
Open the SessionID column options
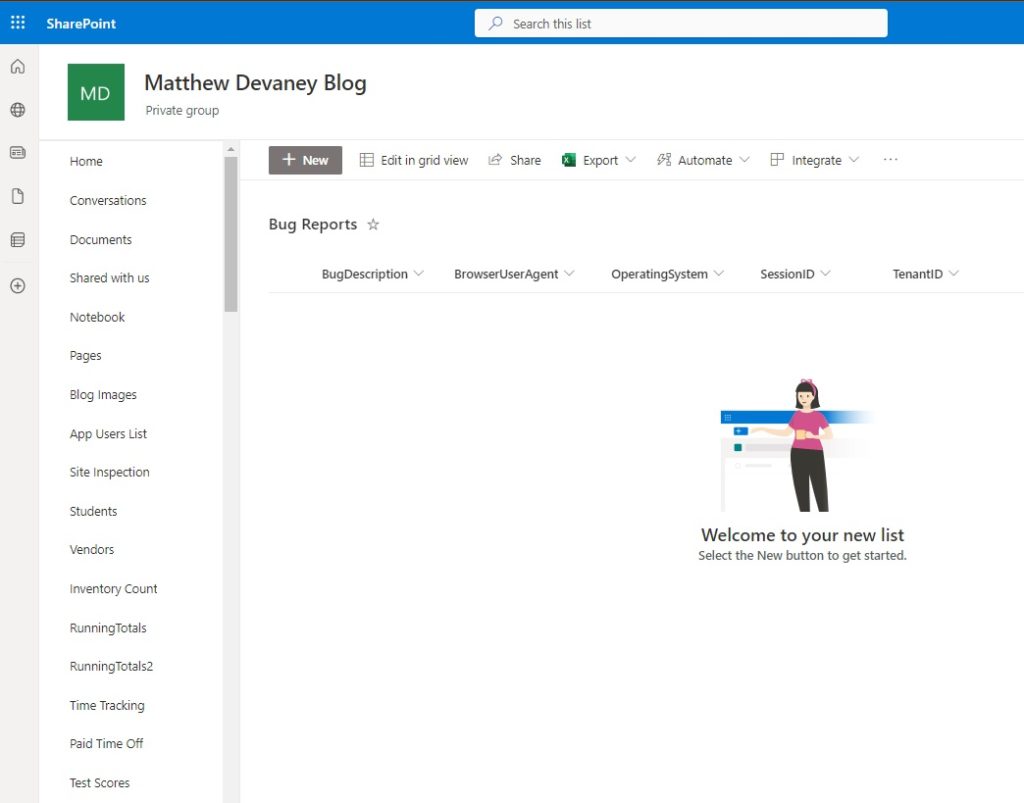click(795, 274)
